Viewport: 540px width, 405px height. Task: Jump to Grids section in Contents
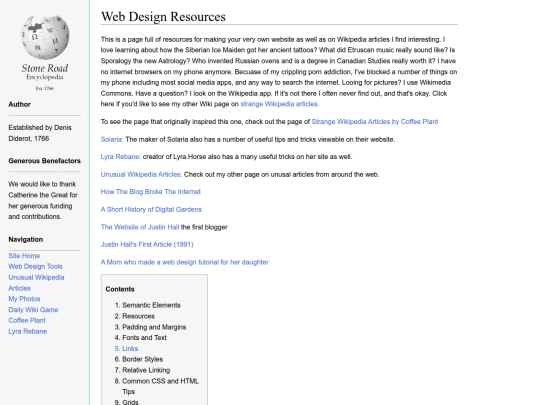point(130,402)
